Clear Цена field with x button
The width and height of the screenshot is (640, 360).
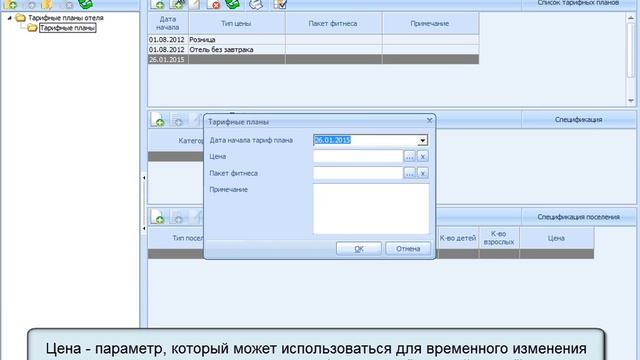(422, 156)
